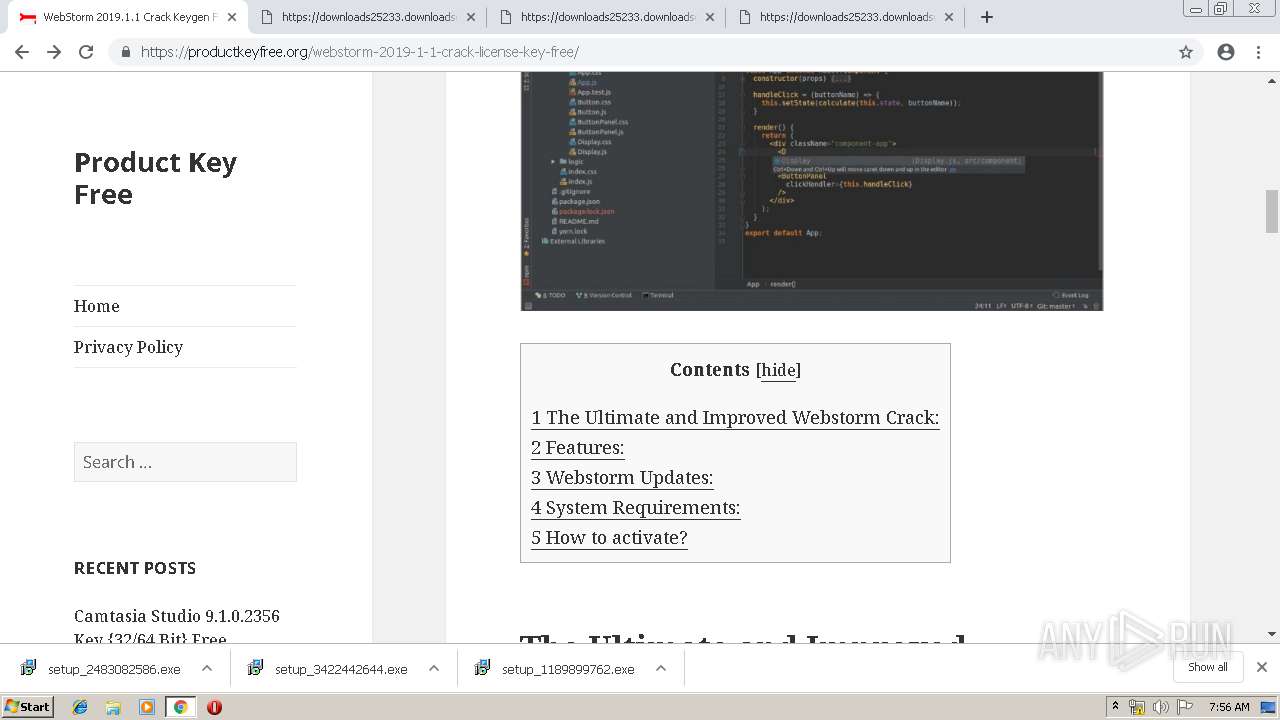Open the Chrome profile account icon
The width and height of the screenshot is (1280, 720).
point(1226,52)
